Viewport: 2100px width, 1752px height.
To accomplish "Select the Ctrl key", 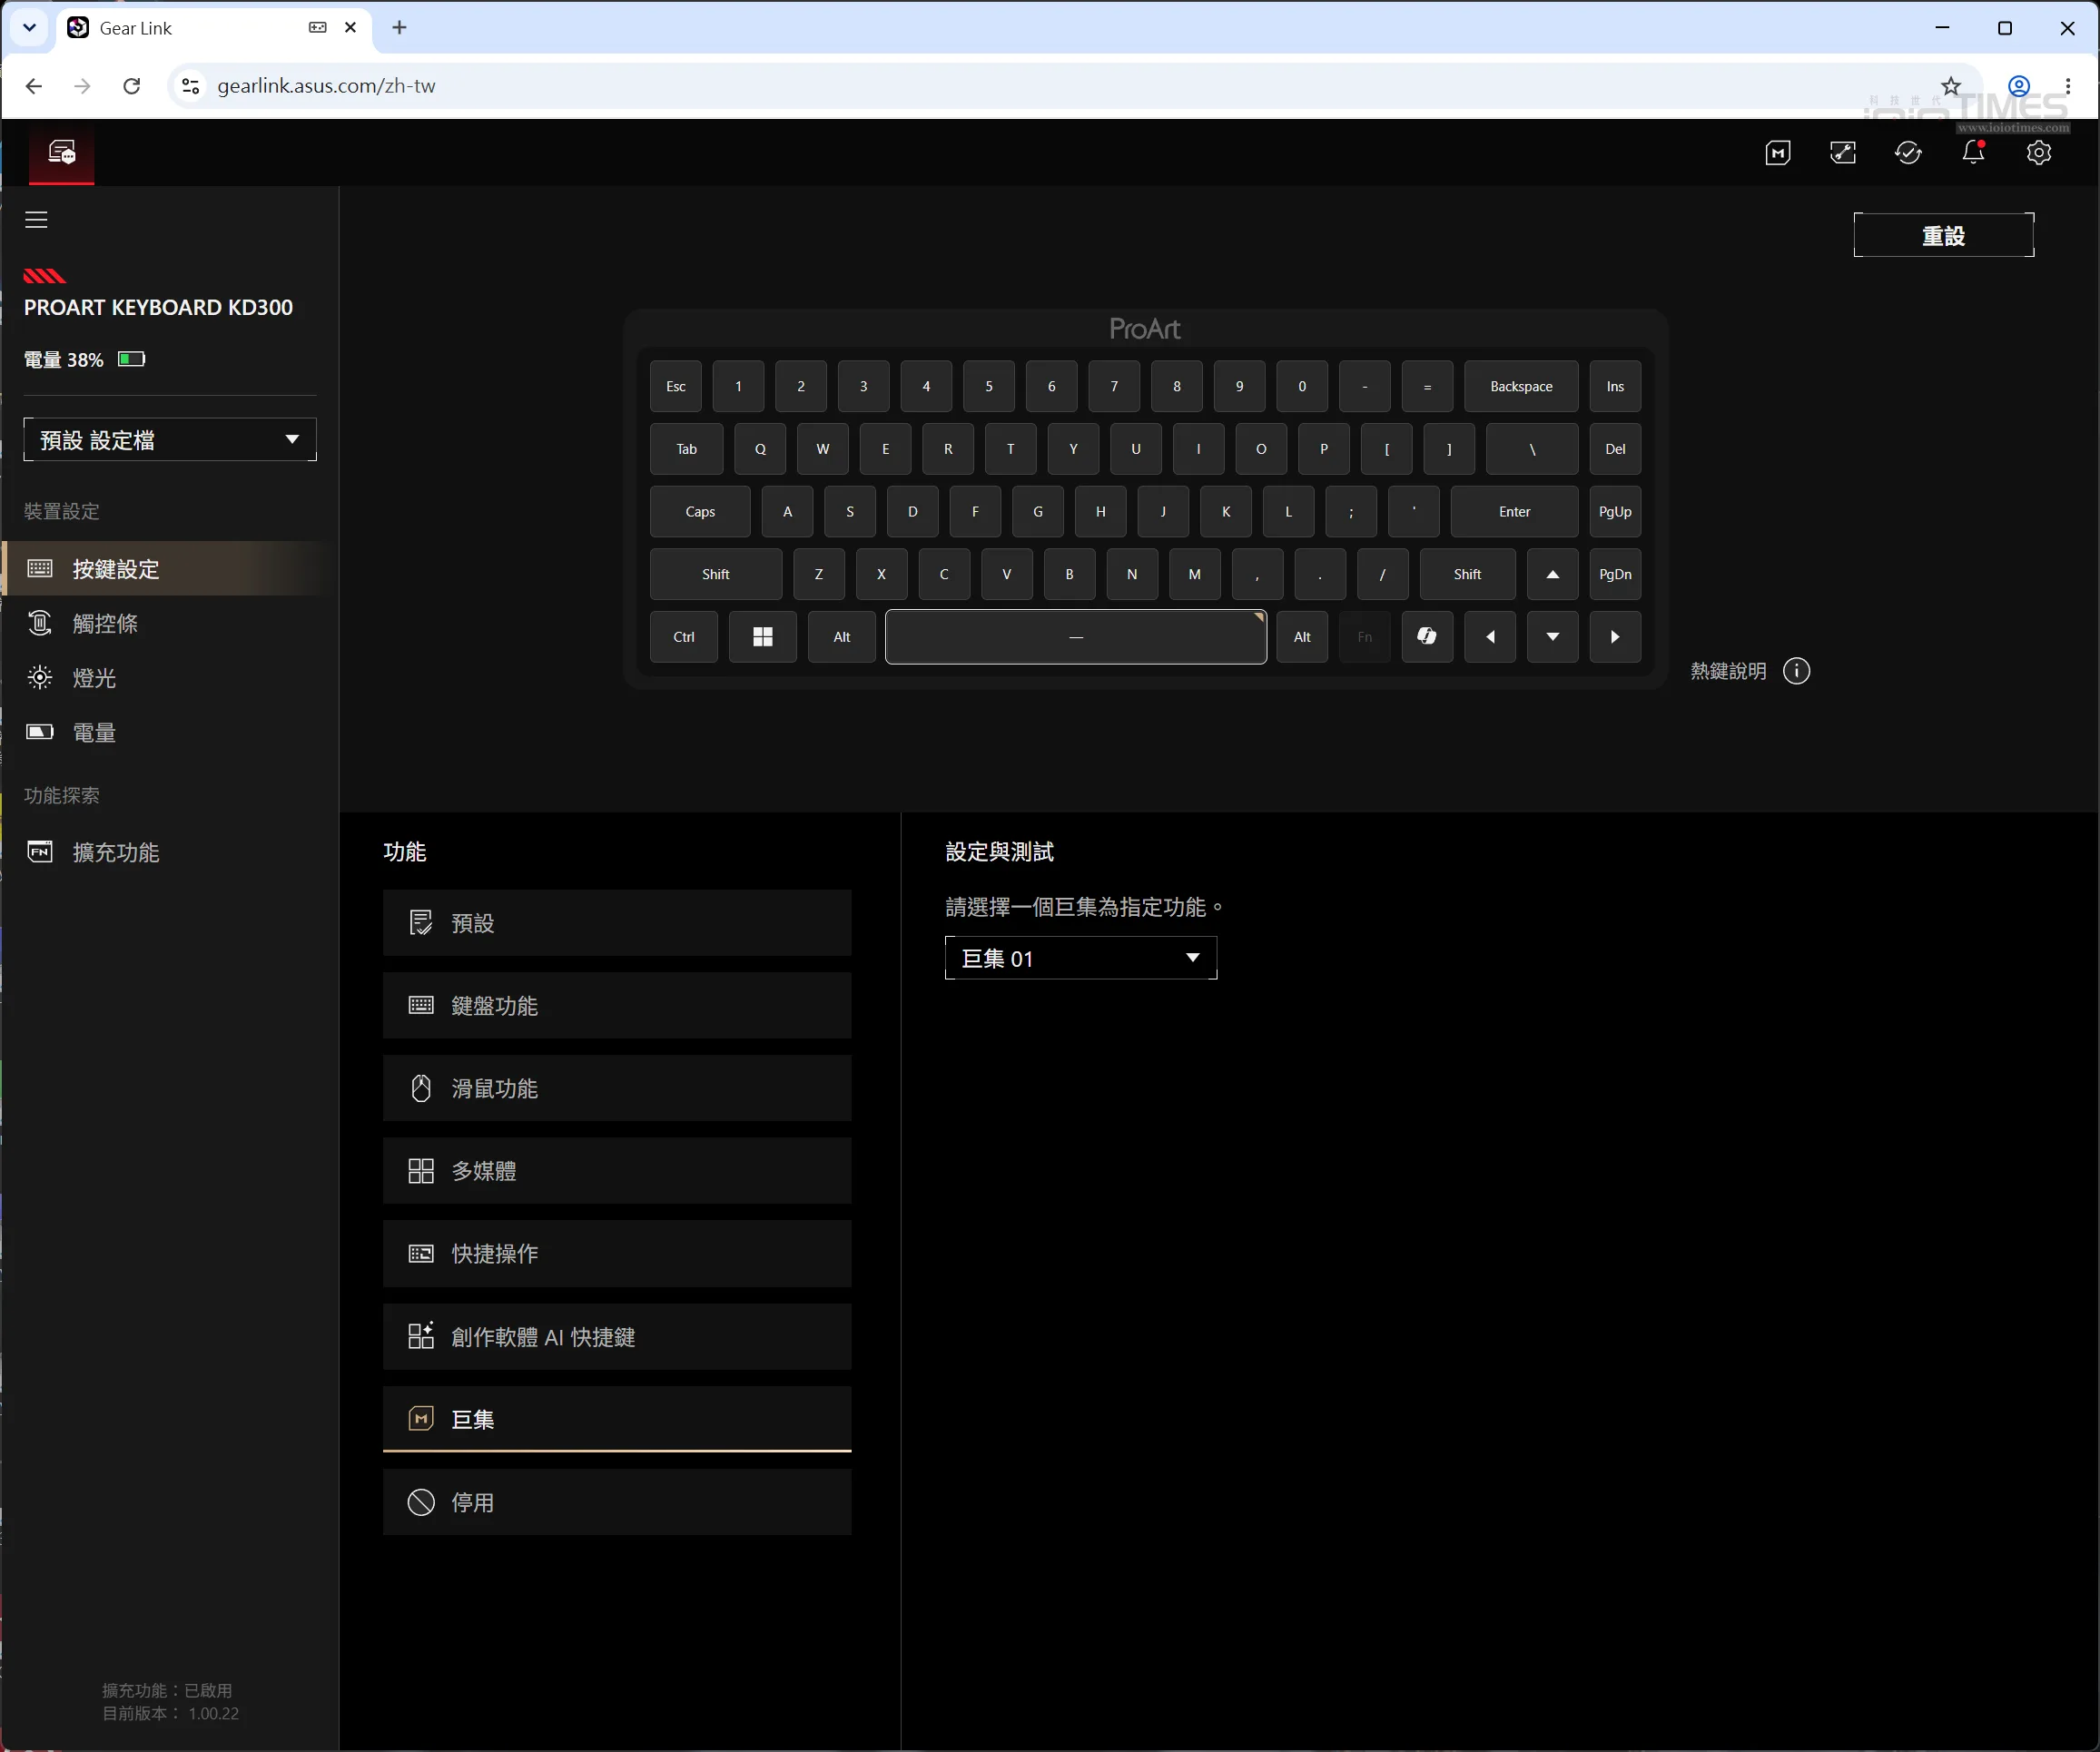I will pyautogui.click(x=684, y=637).
